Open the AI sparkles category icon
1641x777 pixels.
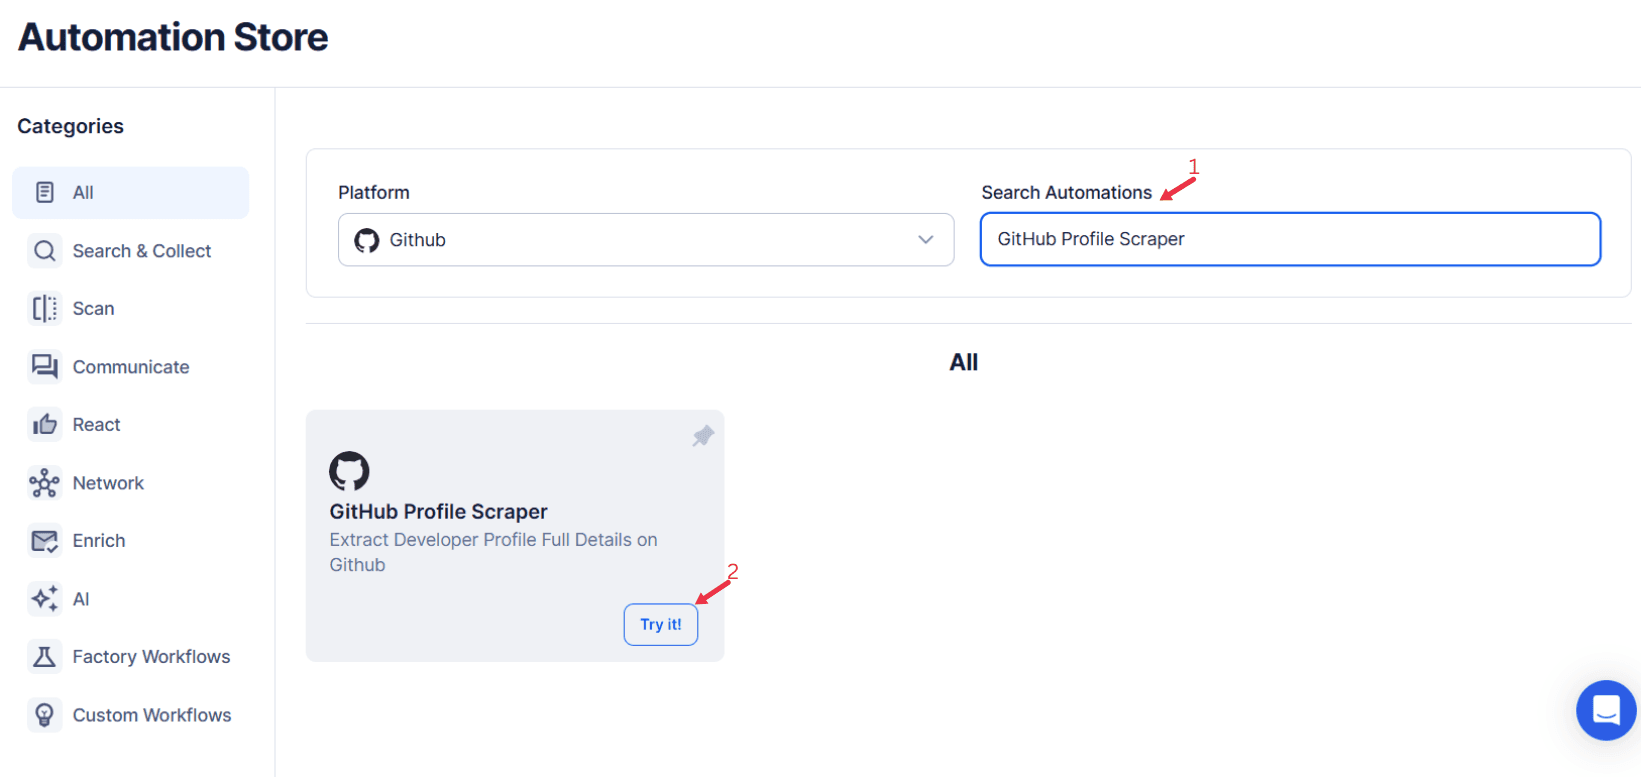click(45, 598)
